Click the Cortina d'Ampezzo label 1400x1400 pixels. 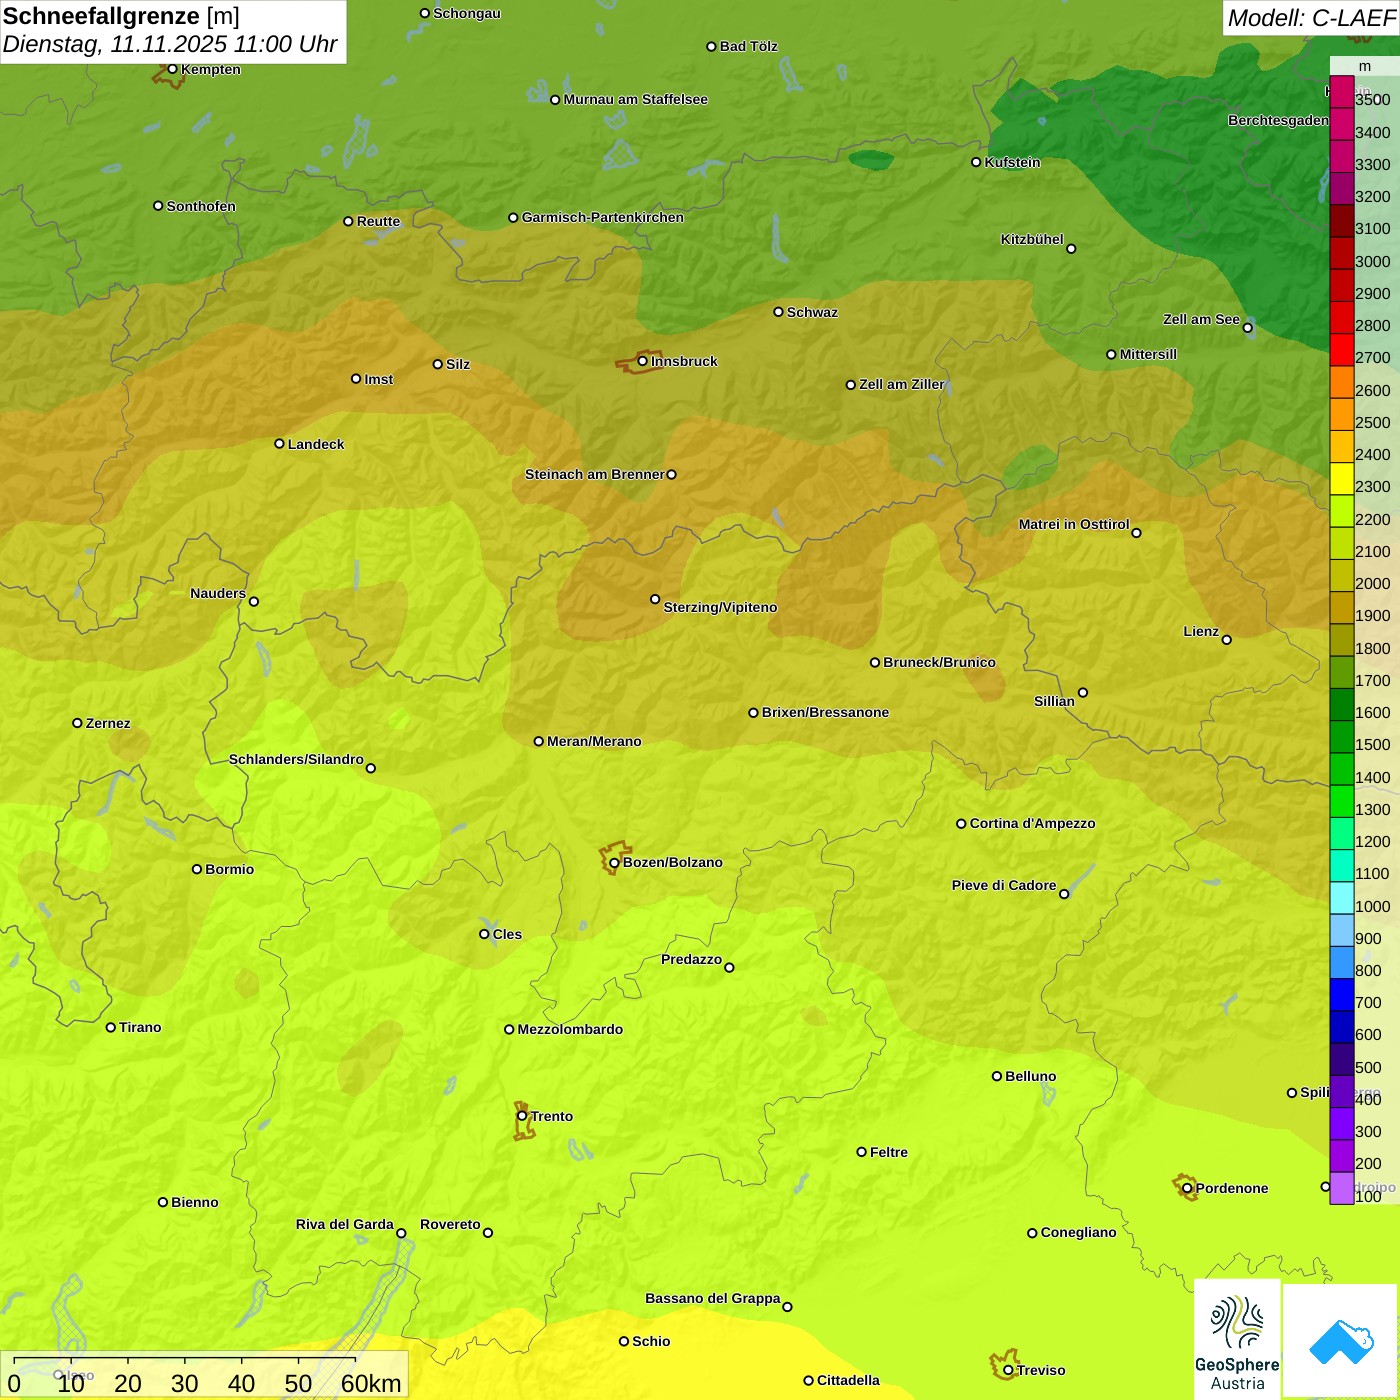pyautogui.click(x=1033, y=823)
